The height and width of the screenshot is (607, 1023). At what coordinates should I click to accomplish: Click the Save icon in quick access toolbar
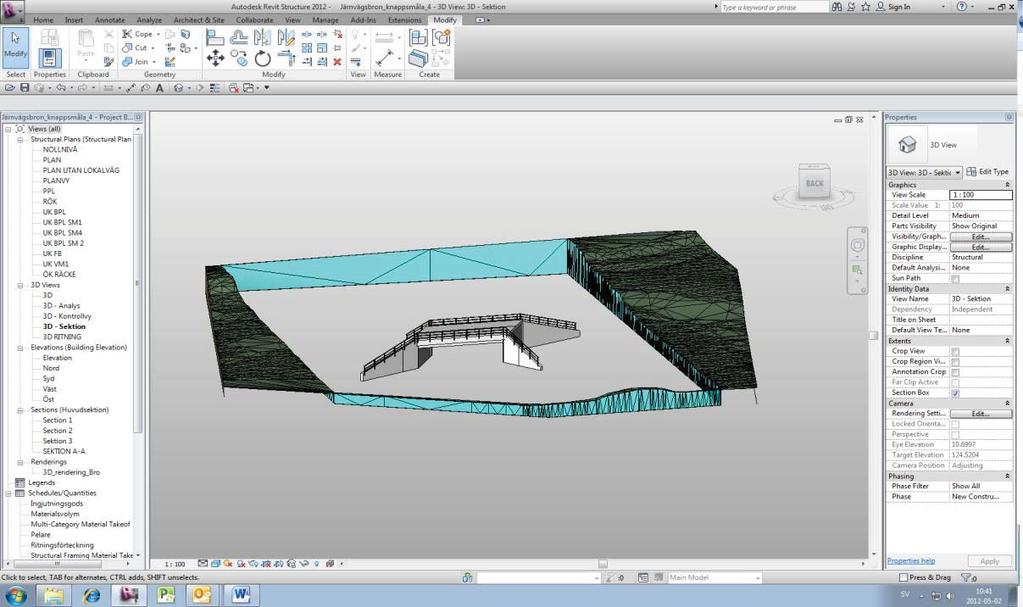point(25,87)
